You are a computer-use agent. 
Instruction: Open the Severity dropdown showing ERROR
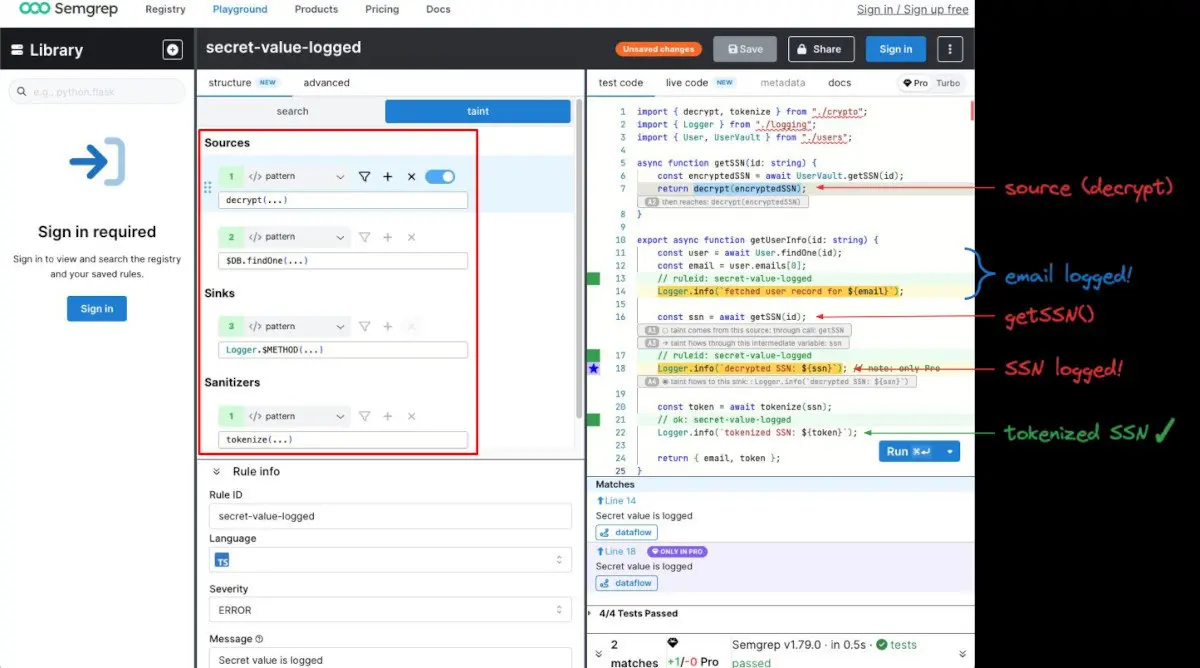pyautogui.click(x=390, y=610)
